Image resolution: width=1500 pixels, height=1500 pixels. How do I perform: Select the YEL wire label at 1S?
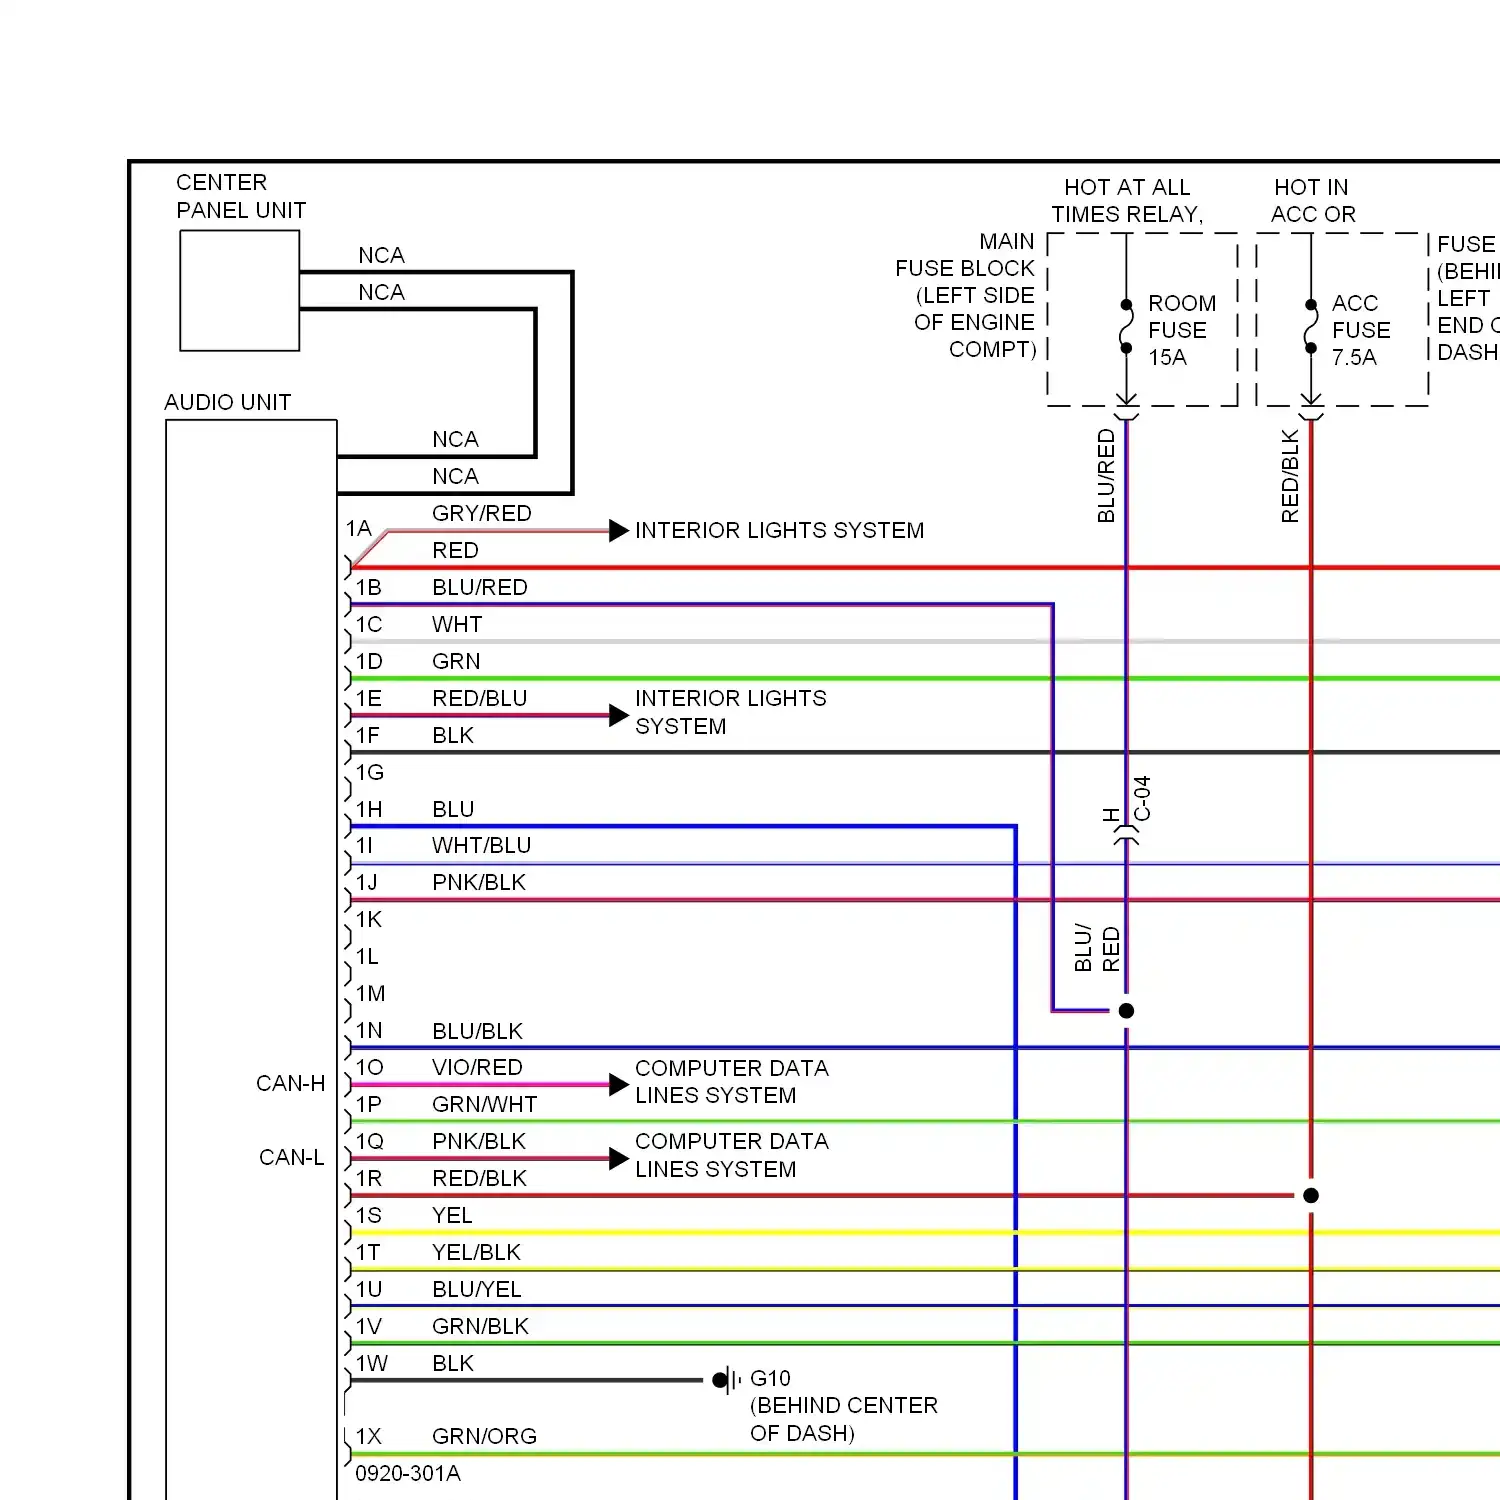pyautogui.click(x=452, y=1215)
